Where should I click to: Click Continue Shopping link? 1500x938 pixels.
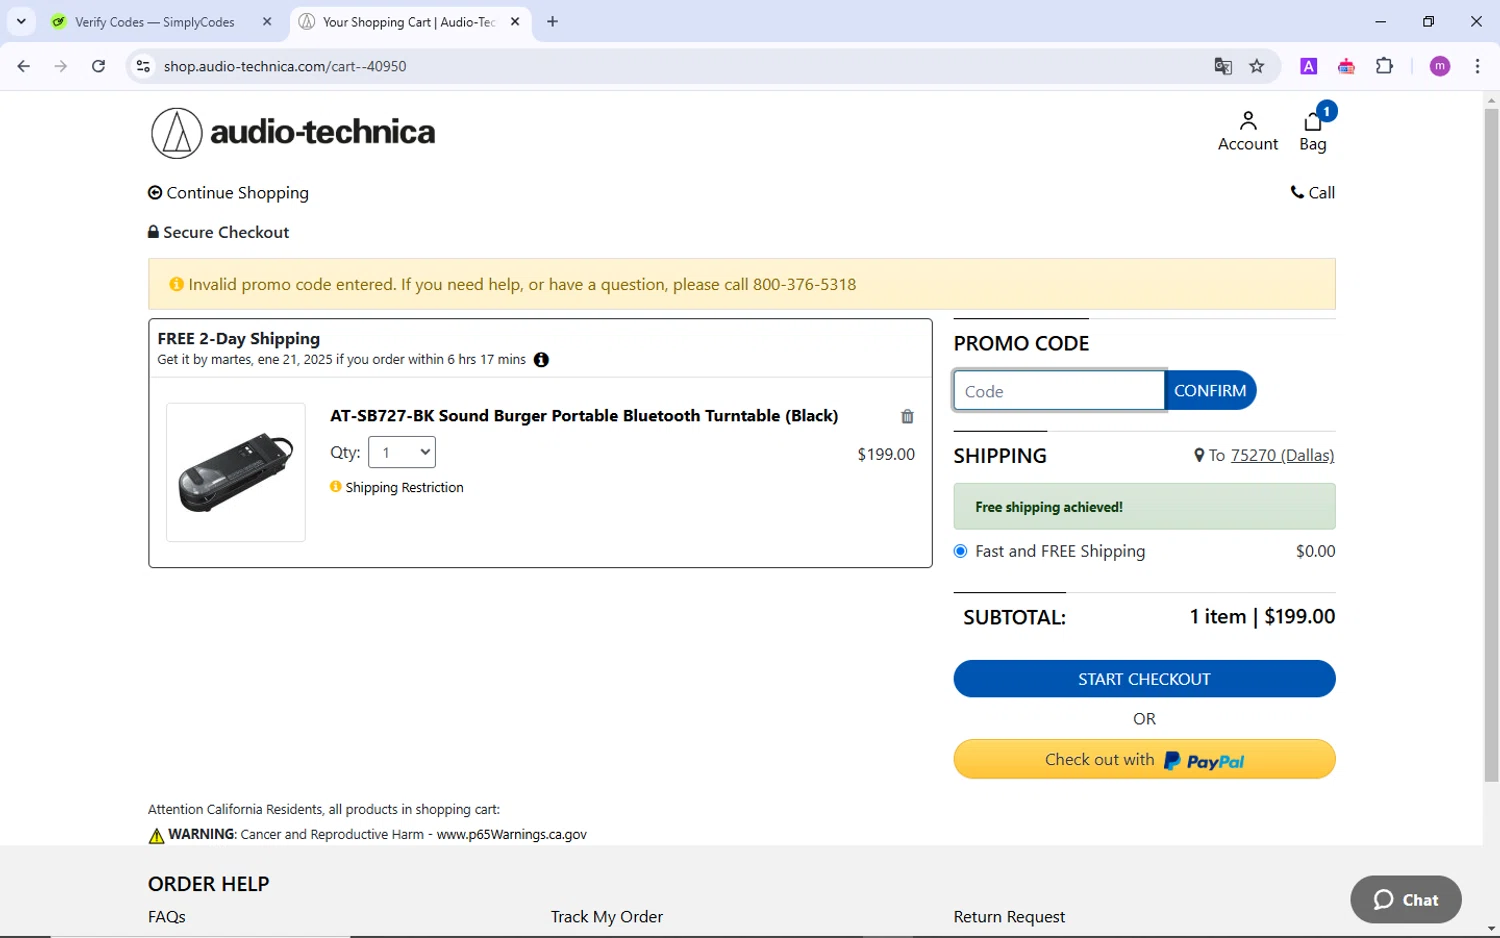(228, 193)
